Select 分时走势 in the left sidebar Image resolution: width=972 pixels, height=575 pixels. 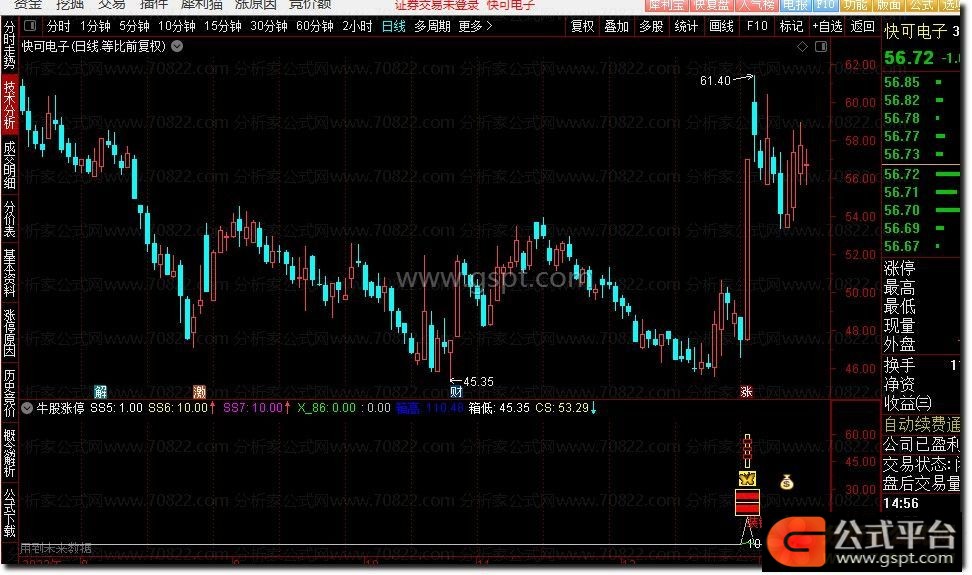(x=9, y=45)
